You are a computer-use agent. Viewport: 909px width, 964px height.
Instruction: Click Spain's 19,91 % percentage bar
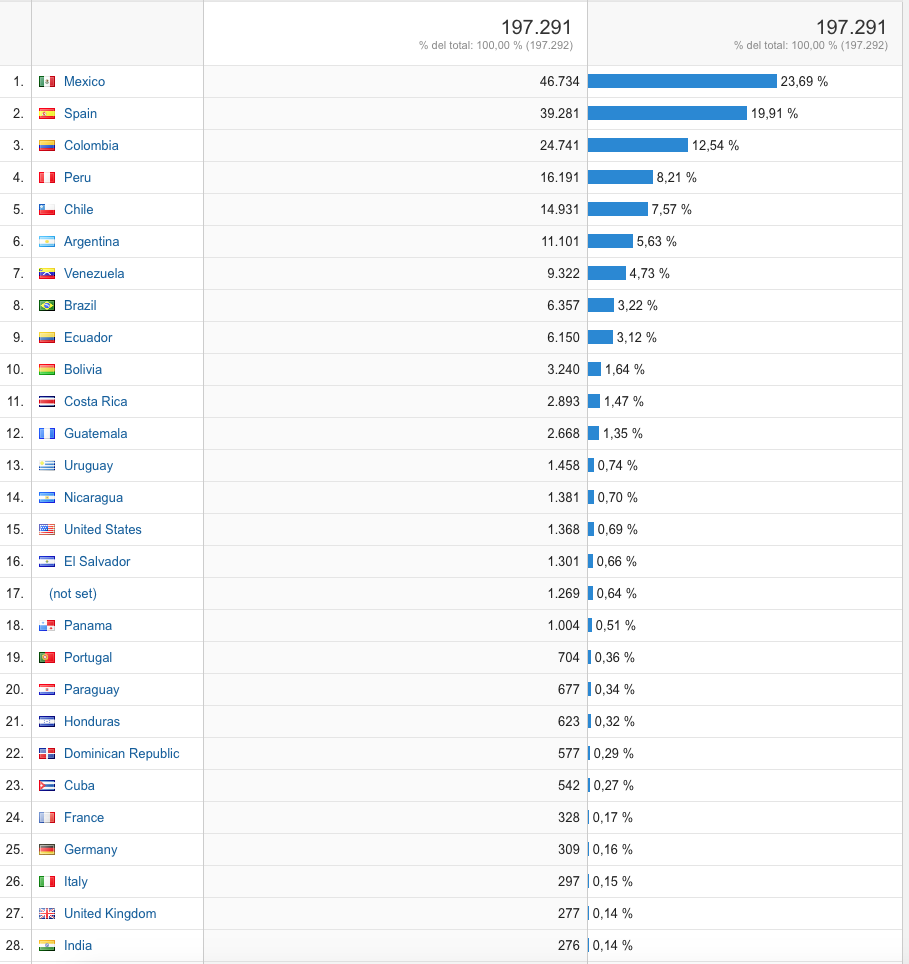[x=667, y=114]
